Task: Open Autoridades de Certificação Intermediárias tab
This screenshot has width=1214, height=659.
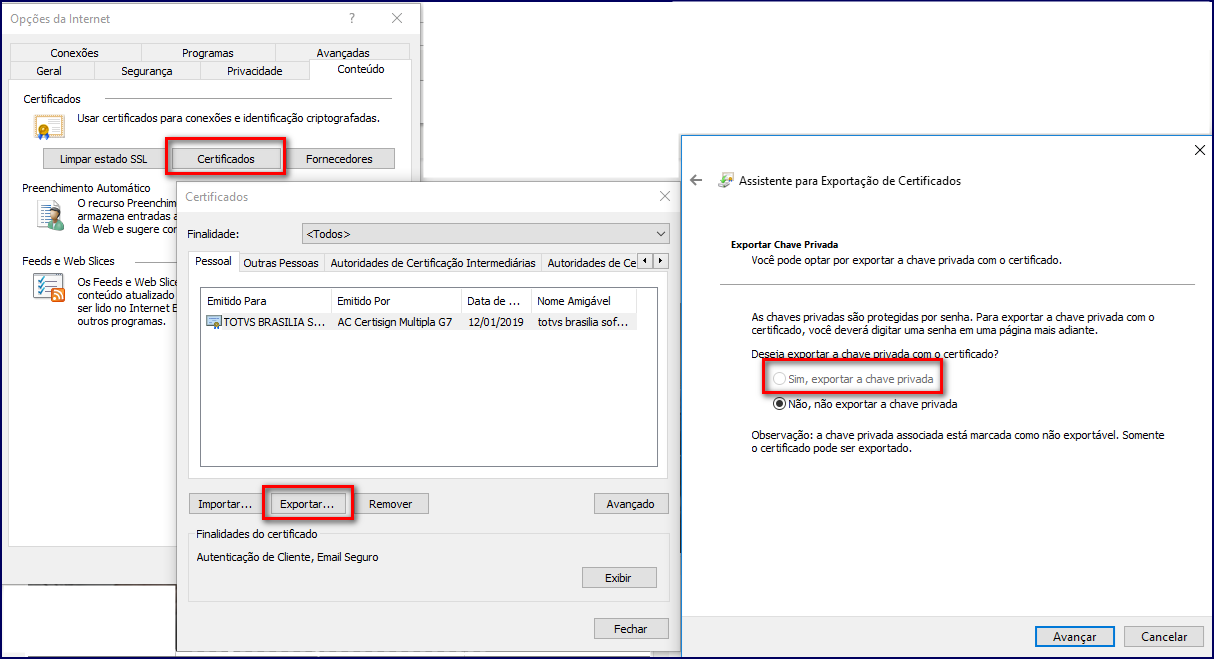Action: [x=433, y=263]
